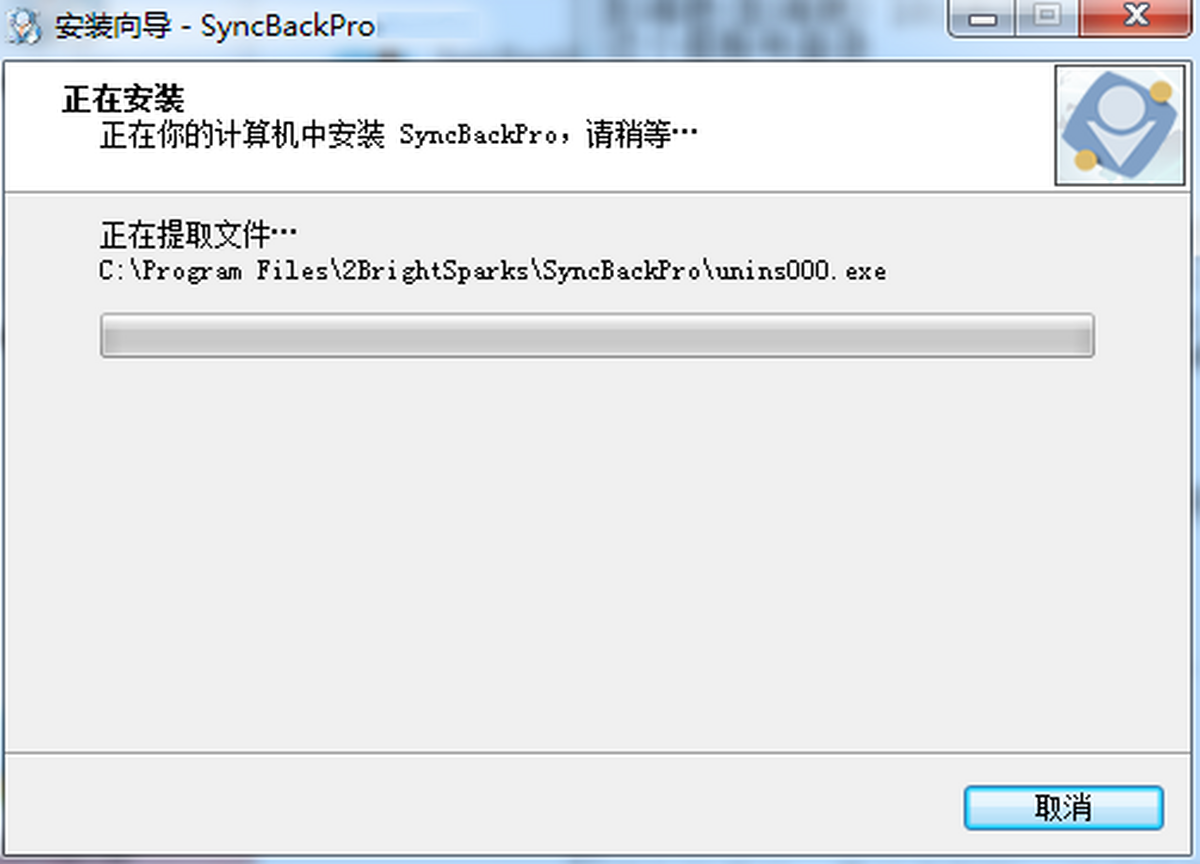Image resolution: width=1200 pixels, height=864 pixels.
Task: Click the SyncBackPro name in description text
Action: 478,135
